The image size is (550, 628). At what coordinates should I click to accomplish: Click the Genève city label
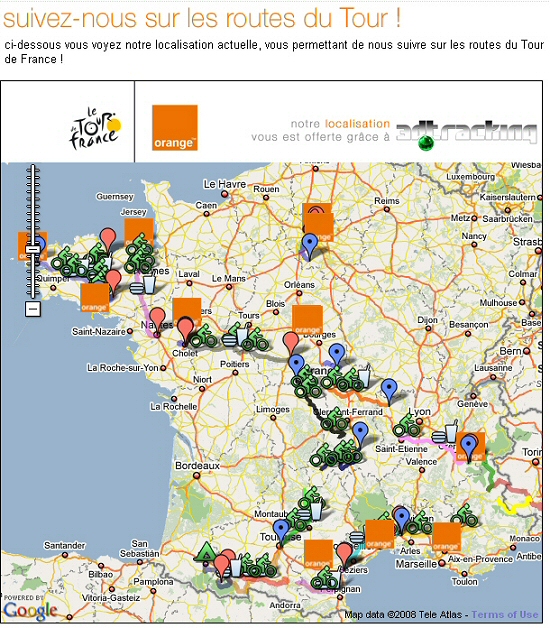click(472, 404)
